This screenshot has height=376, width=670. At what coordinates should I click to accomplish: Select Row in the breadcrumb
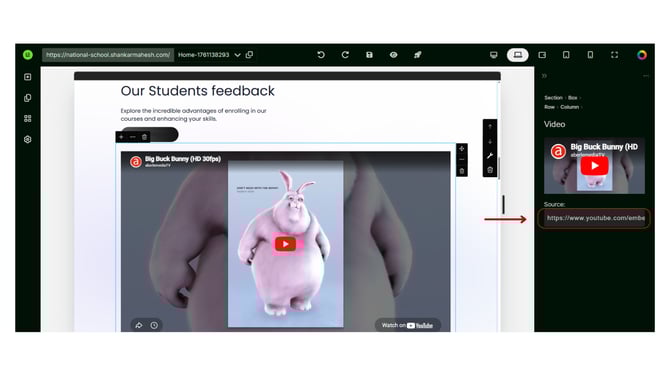click(550, 107)
